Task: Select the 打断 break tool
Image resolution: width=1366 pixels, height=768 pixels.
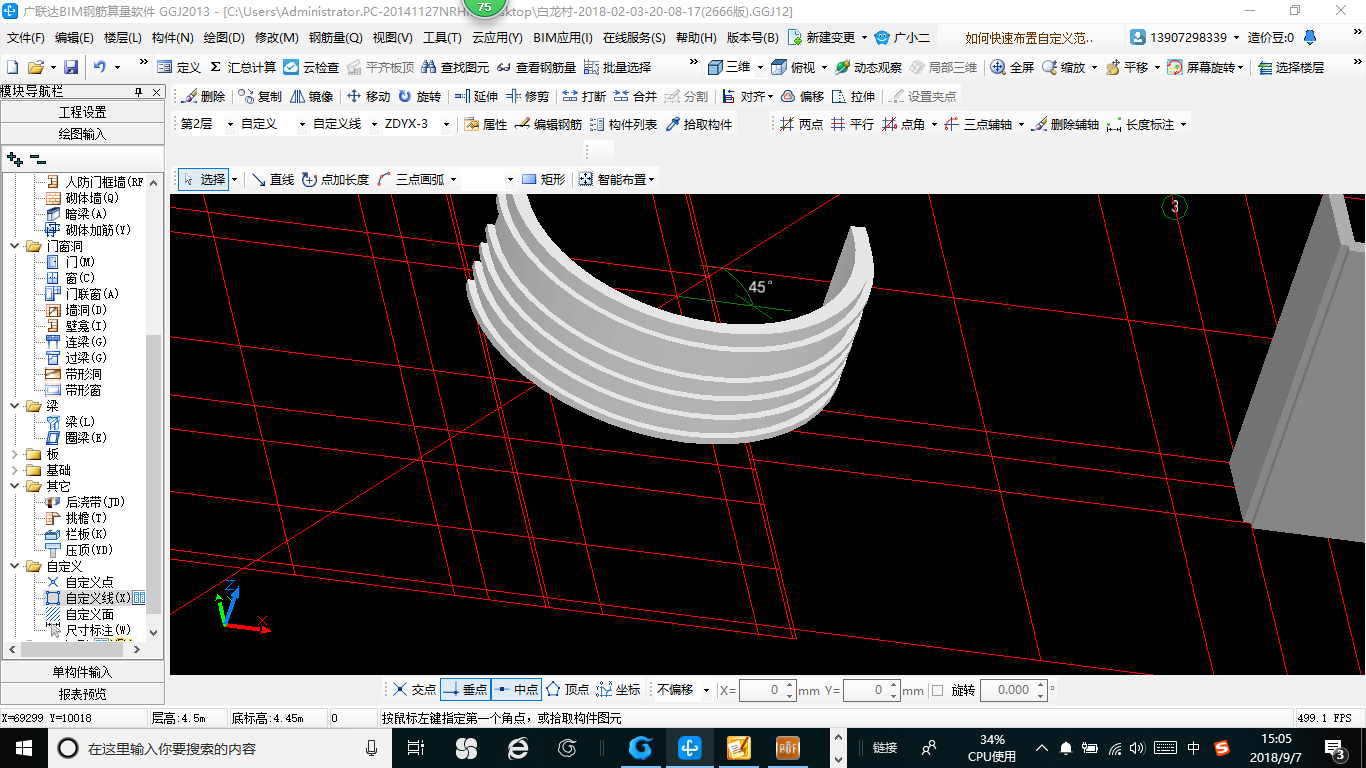Action: [x=584, y=97]
